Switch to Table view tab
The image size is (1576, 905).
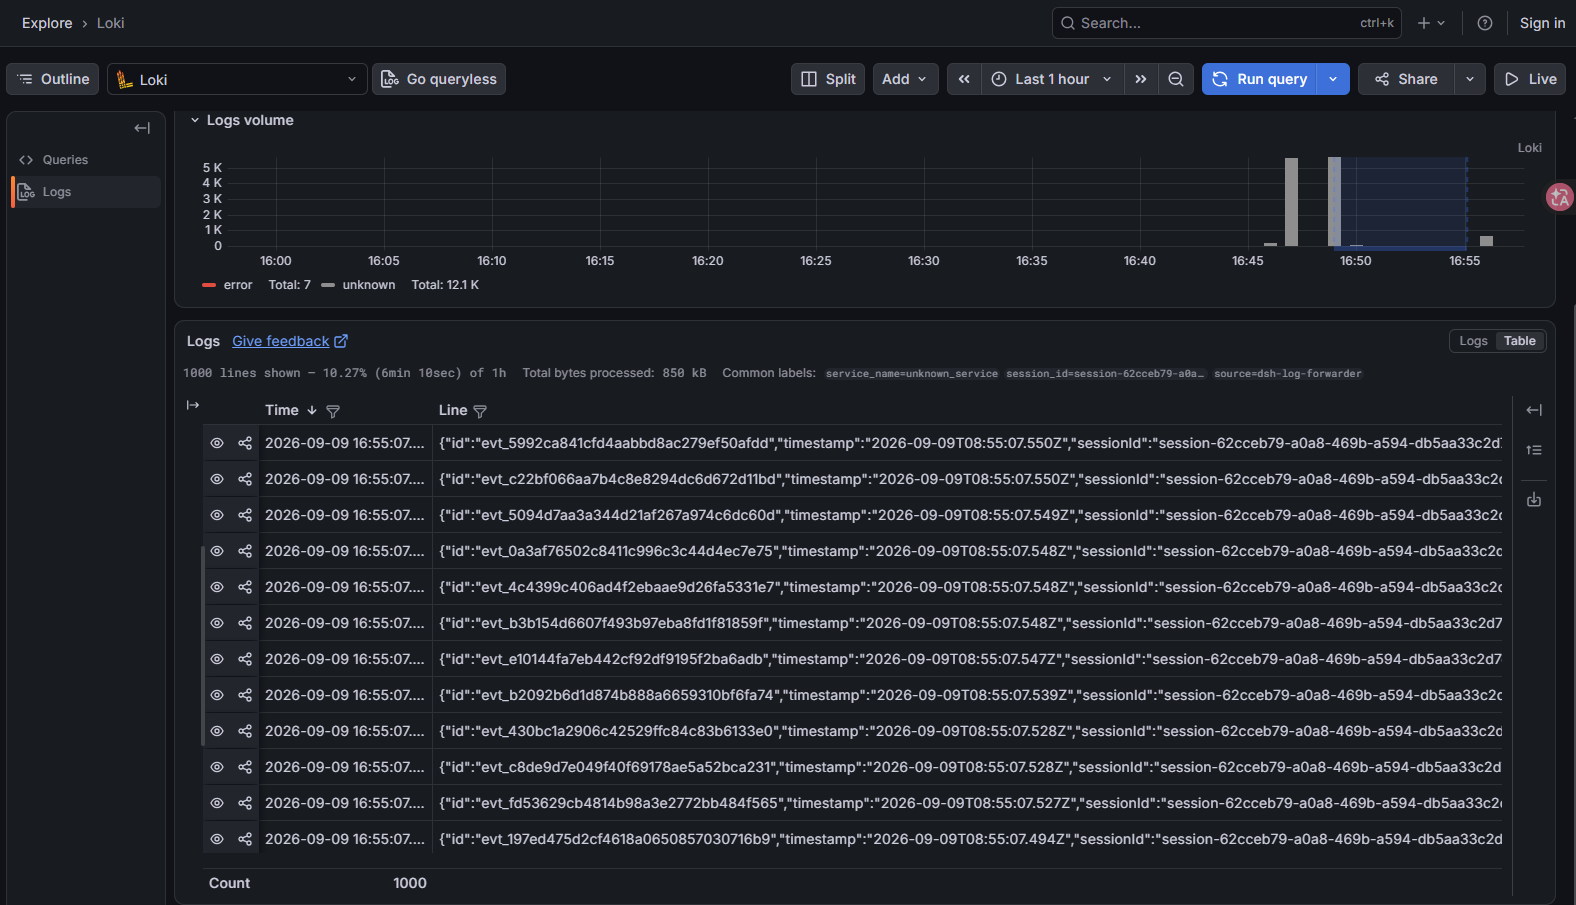pyautogui.click(x=1519, y=341)
